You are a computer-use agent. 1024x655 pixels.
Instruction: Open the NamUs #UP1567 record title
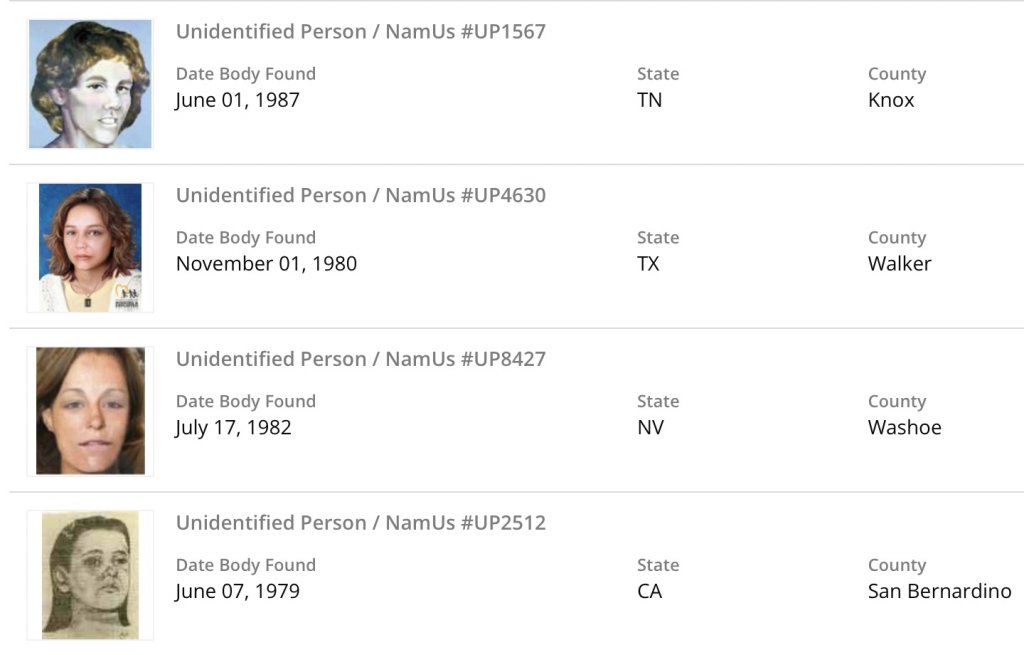(361, 31)
